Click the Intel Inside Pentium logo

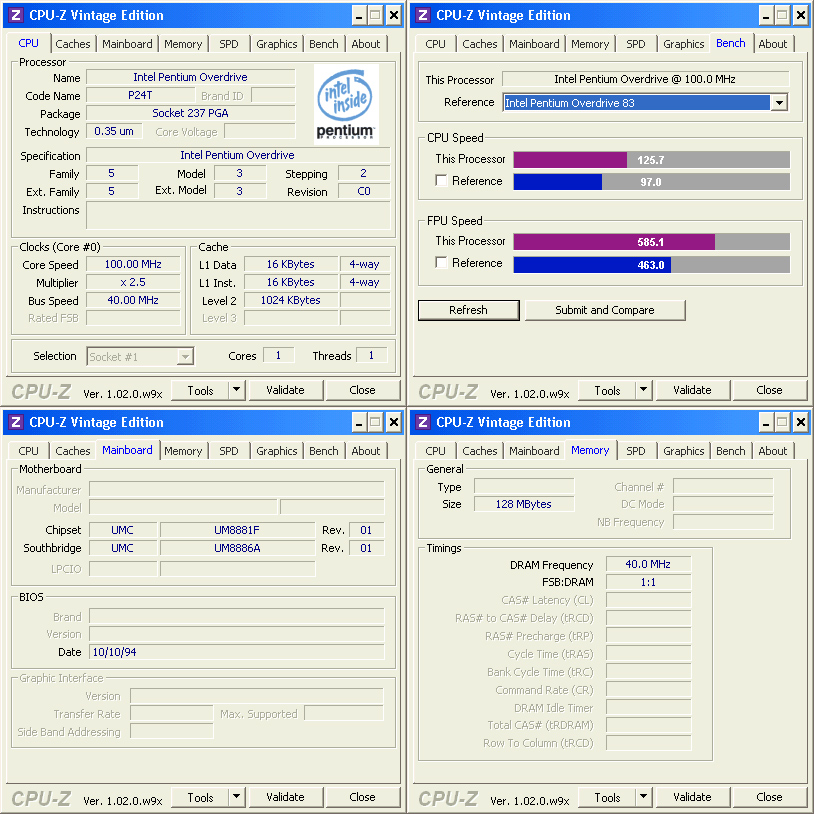click(346, 105)
